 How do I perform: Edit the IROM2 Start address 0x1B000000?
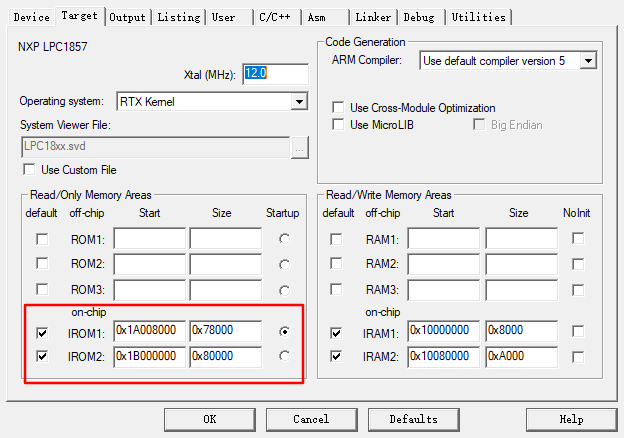coord(149,357)
